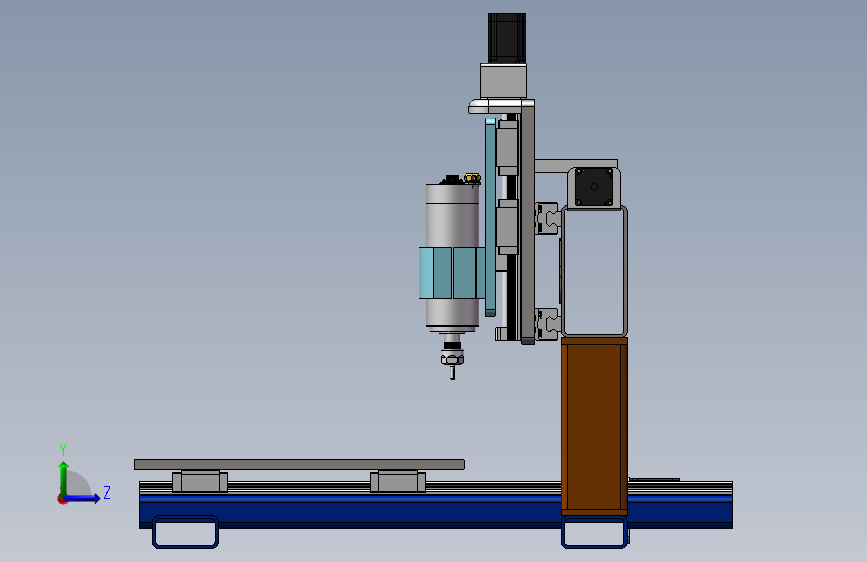
Task: Select the hollow rectangular gantry tube
Action: point(594,271)
